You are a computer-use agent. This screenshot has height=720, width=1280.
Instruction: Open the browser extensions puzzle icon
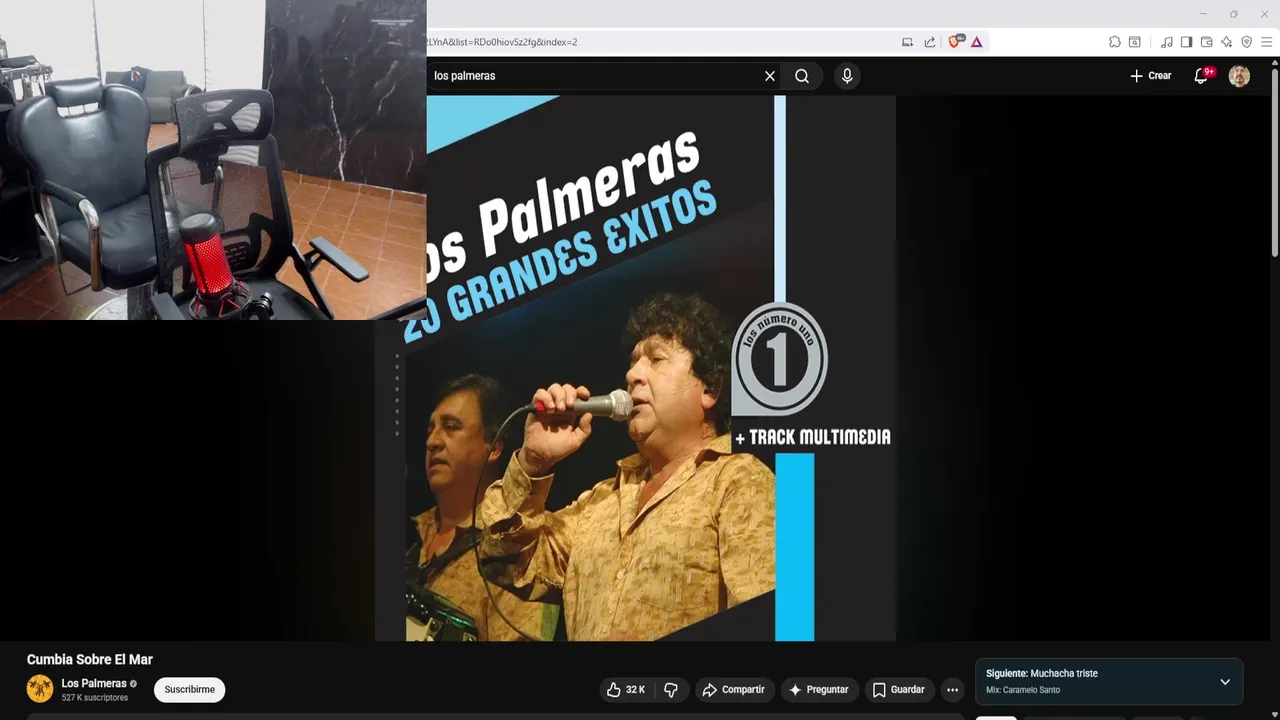click(x=1114, y=42)
